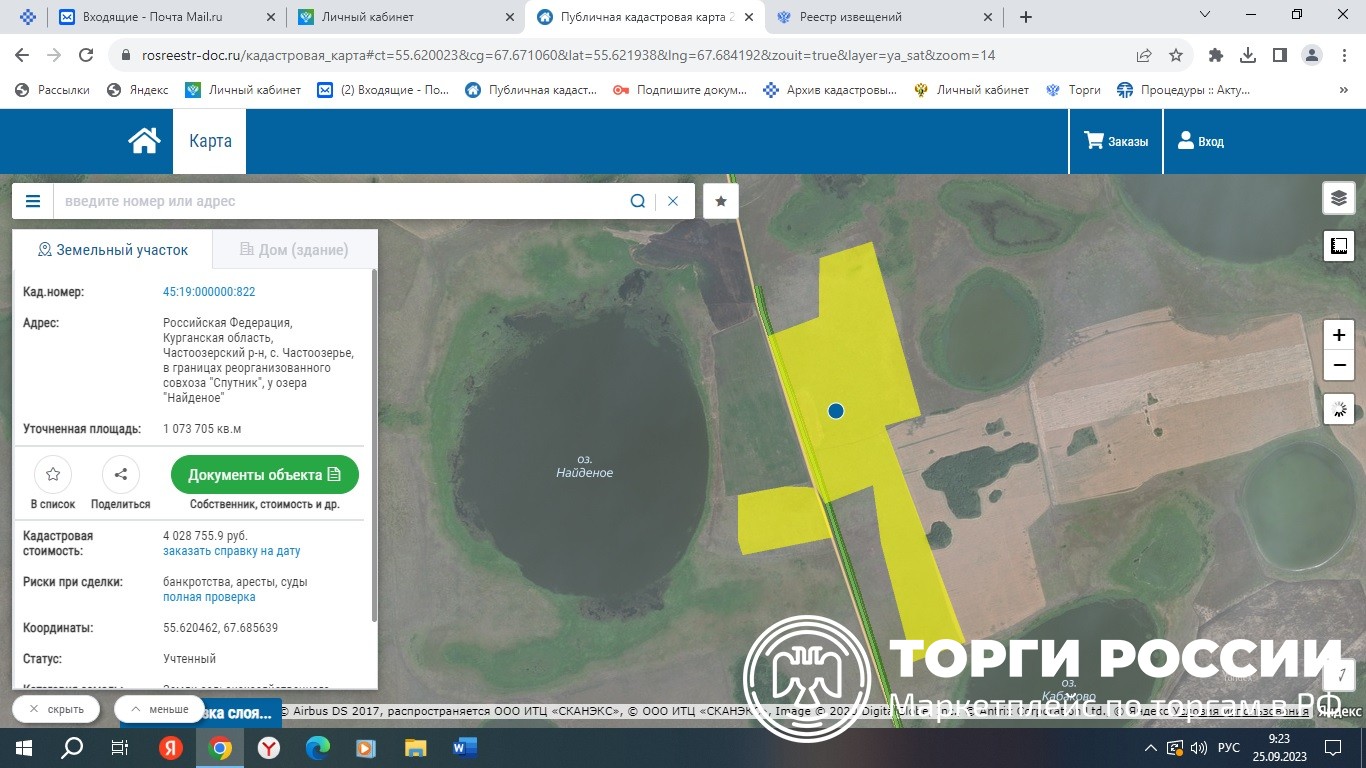Viewport: 1366px width, 768px height.
Task: Open the hamburger menu beside search field
Action: [x=33, y=201]
